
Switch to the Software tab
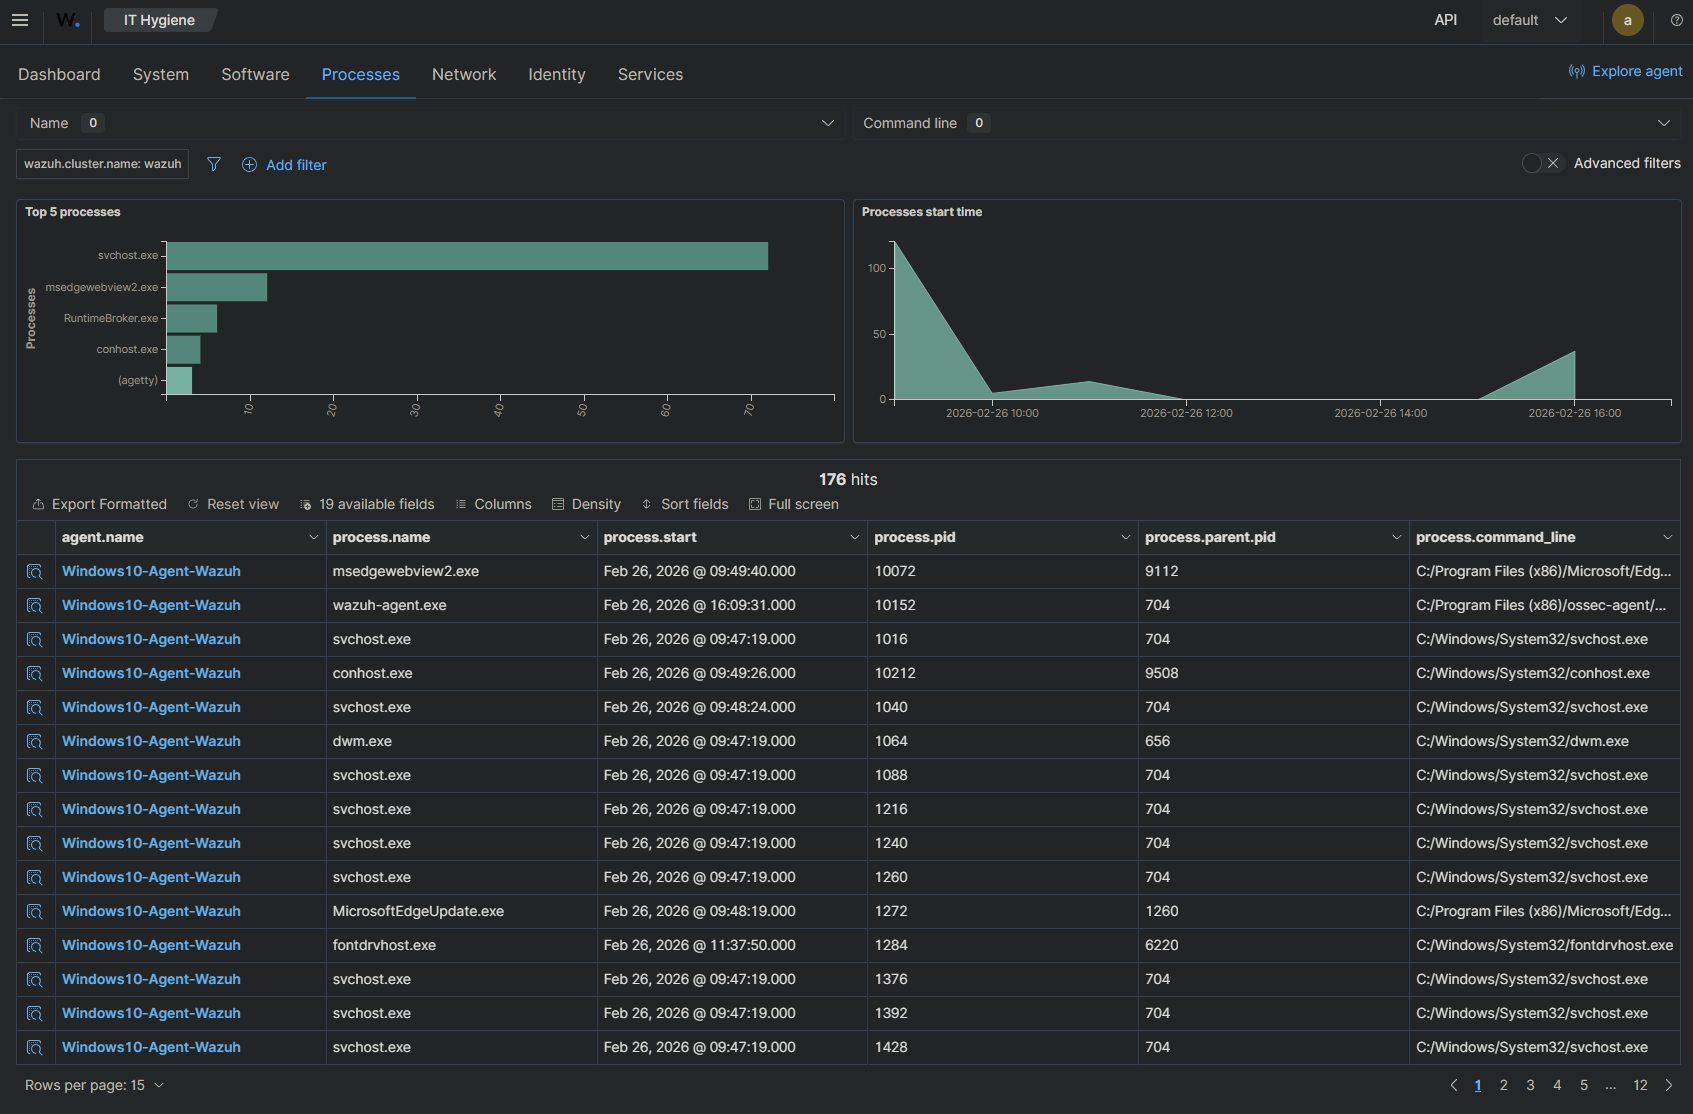pos(255,74)
